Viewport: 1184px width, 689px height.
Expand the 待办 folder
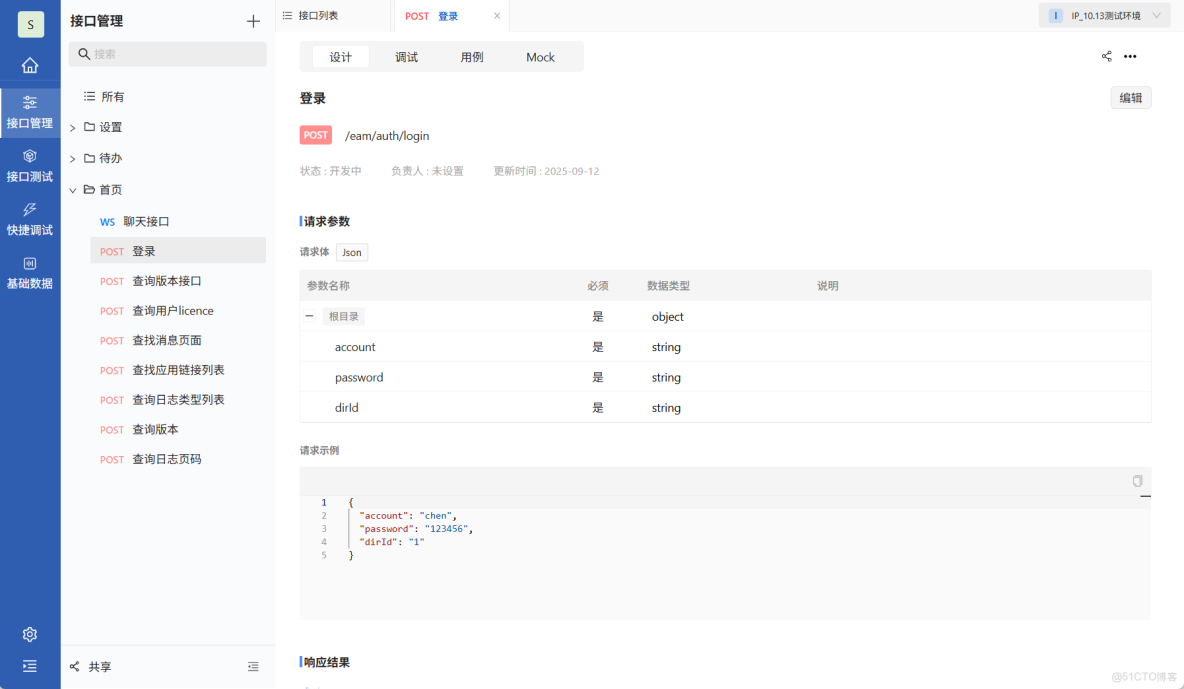71,158
